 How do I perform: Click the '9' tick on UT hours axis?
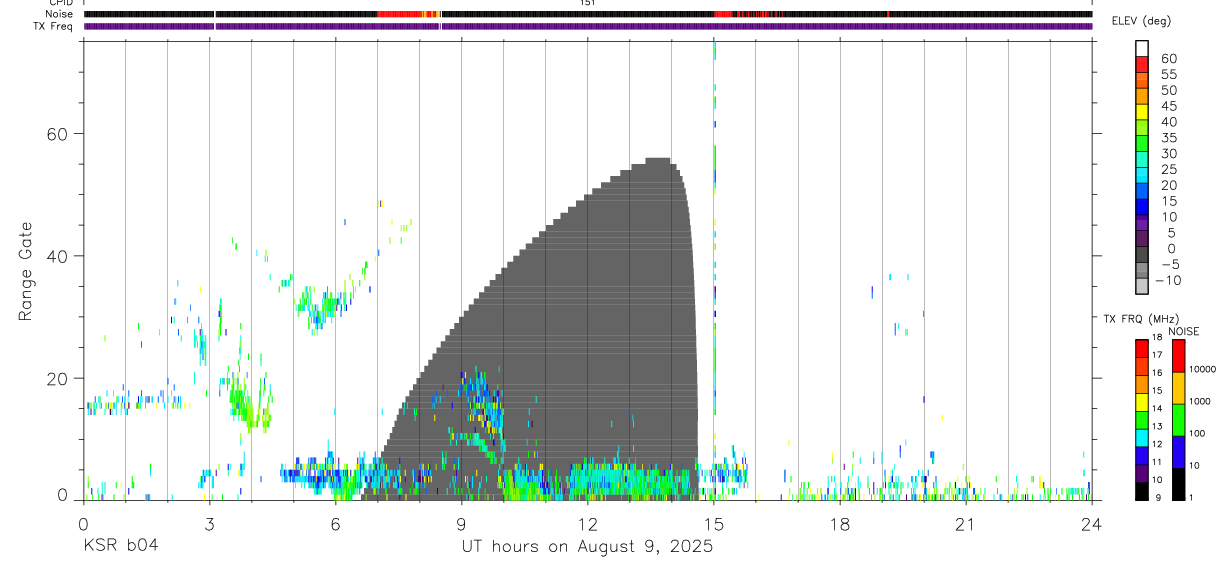pos(462,523)
